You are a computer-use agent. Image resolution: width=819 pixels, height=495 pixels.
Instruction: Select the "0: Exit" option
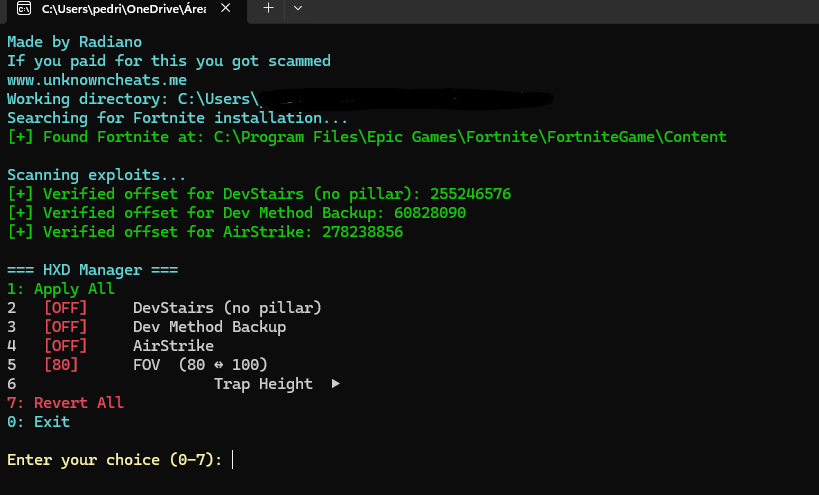(39, 422)
